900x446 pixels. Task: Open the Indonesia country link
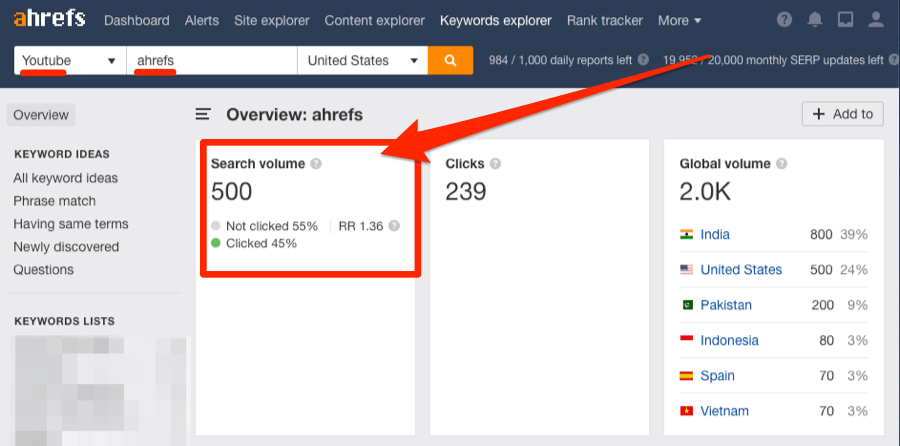point(730,340)
